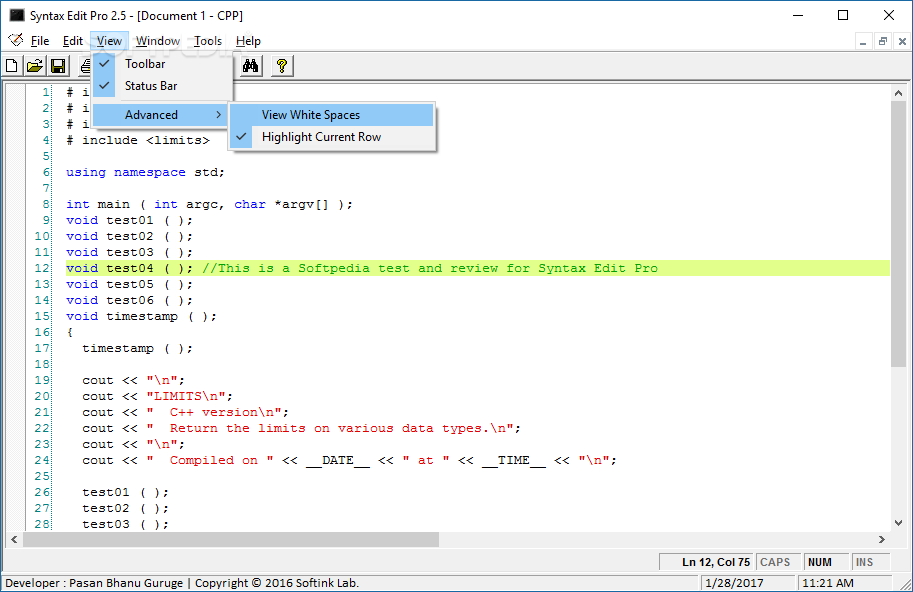Click the vertical scrollbar thumb
Viewport: 913px width, 592px height.
[x=898, y=234]
